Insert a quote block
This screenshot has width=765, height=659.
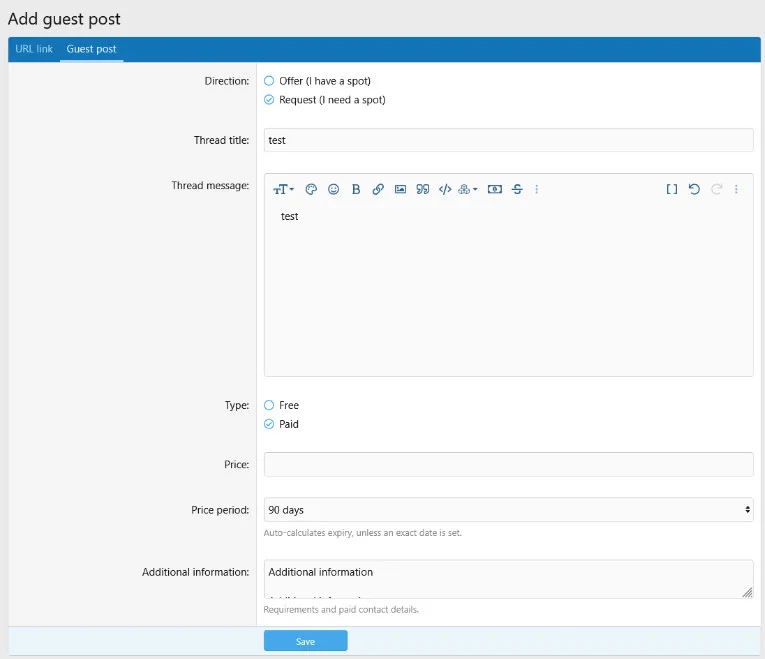coord(423,189)
